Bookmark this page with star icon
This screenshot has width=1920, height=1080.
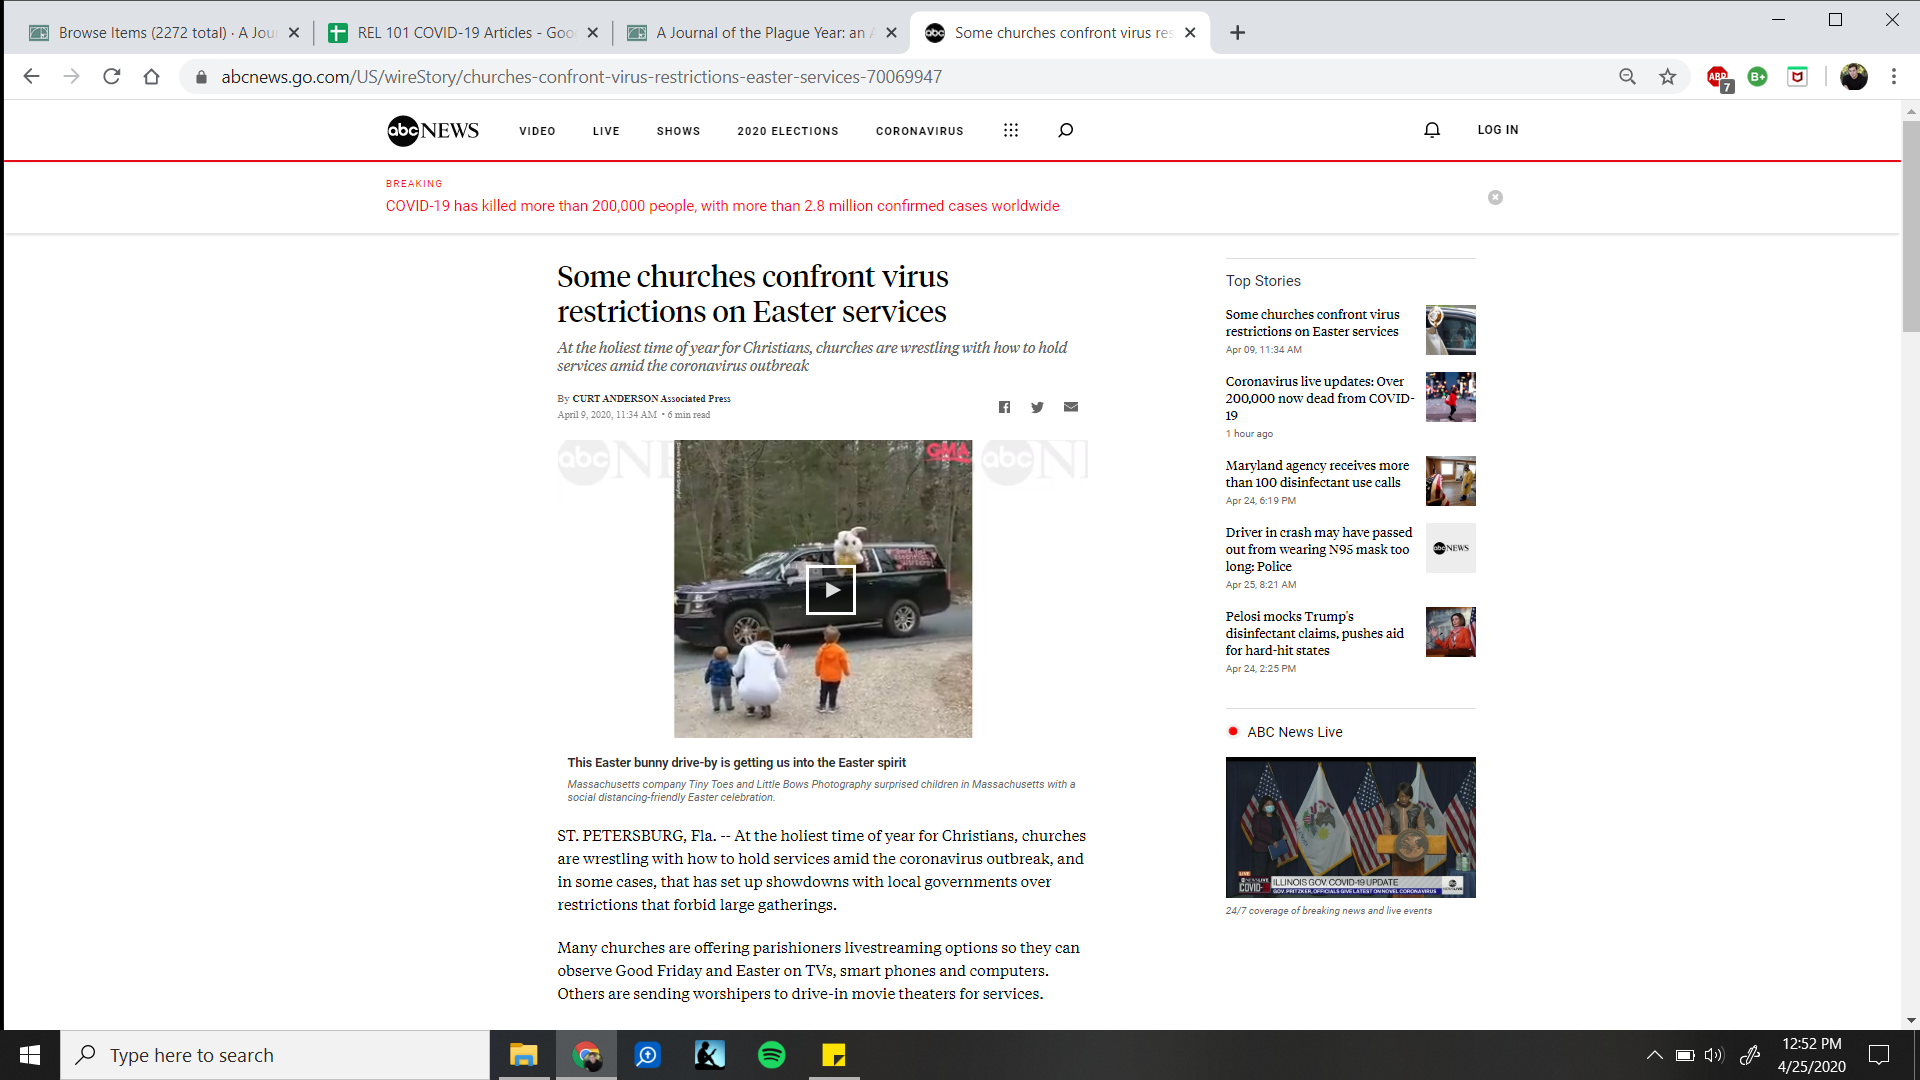coord(1667,77)
